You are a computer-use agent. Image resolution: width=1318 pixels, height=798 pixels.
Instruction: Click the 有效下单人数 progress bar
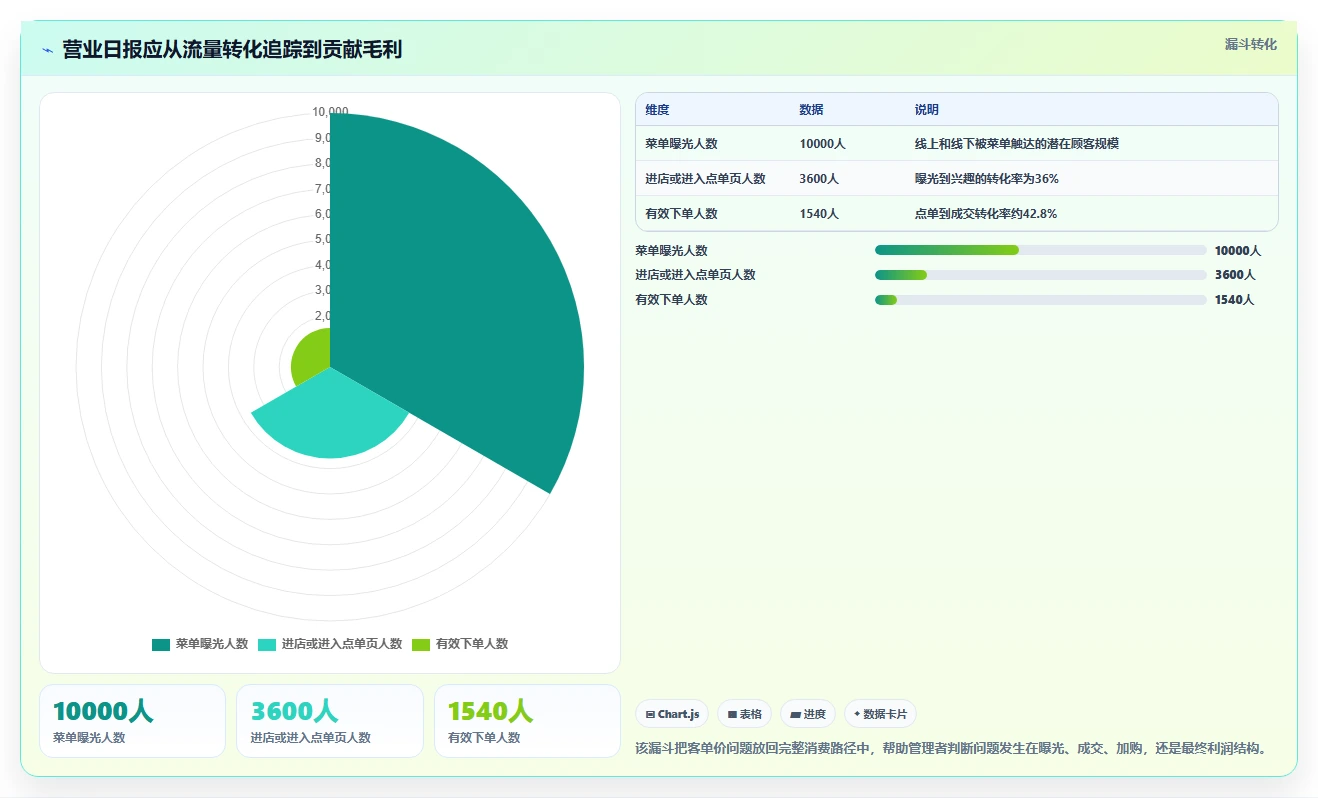1040,300
